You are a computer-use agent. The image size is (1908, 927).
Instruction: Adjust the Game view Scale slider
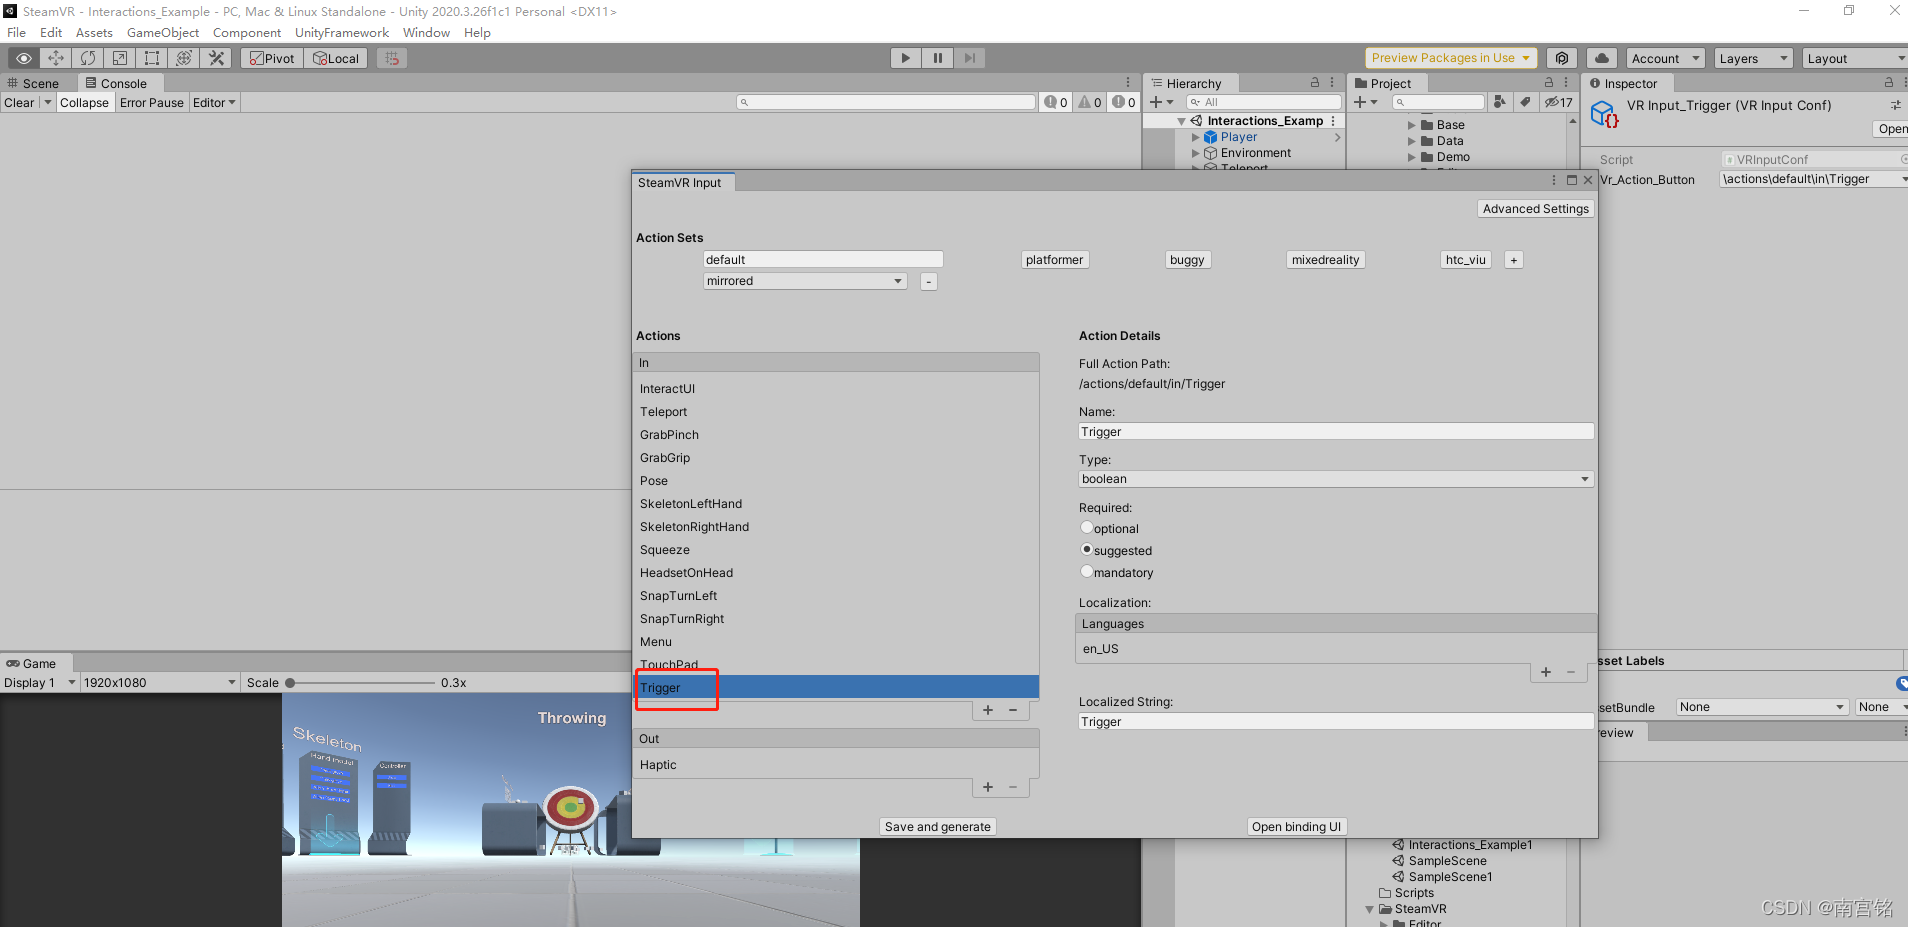(361, 683)
